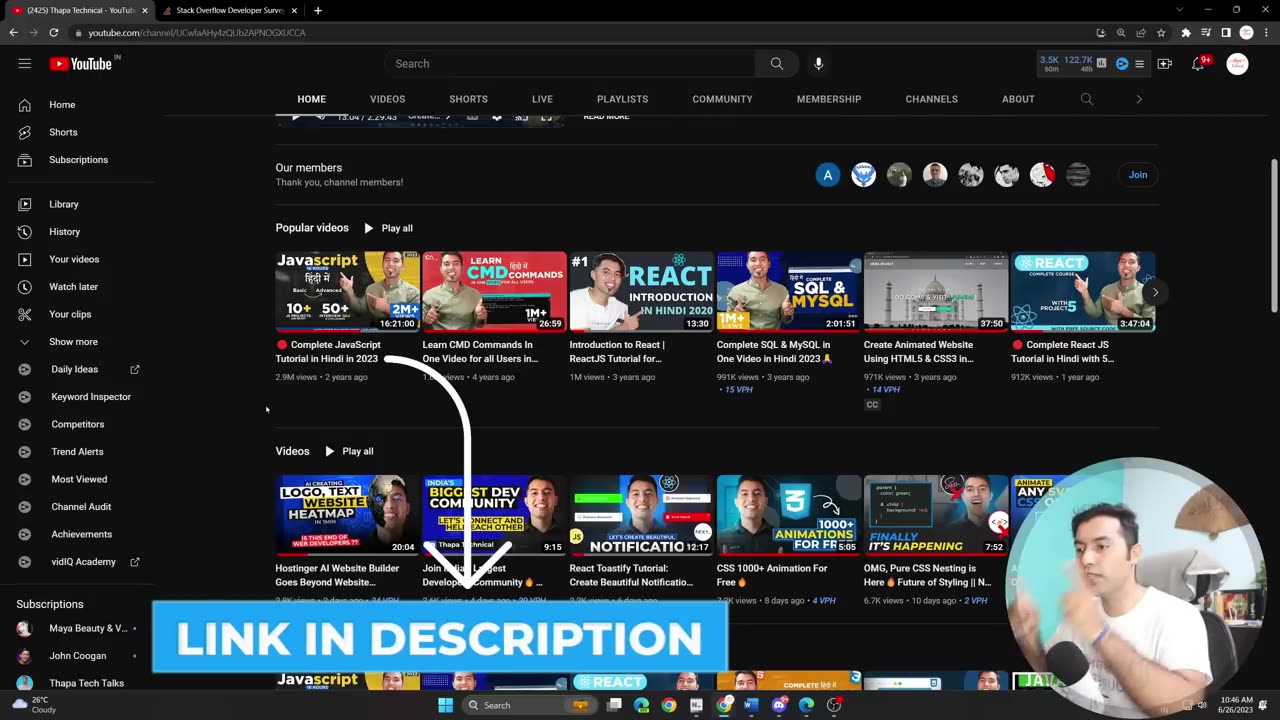
Task: Open "CSS 1000+ Animation For Free" title
Action: 772,575
